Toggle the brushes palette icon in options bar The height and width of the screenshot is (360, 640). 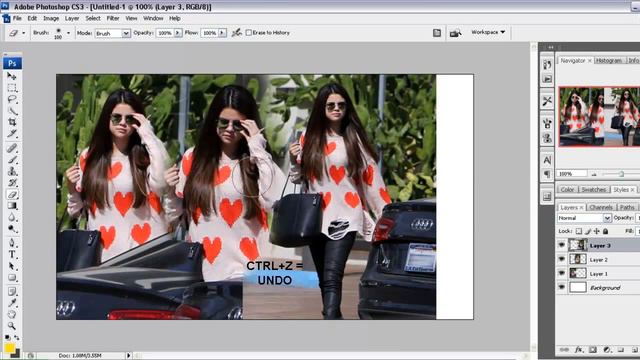pyautogui.click(x=437, y=33)
